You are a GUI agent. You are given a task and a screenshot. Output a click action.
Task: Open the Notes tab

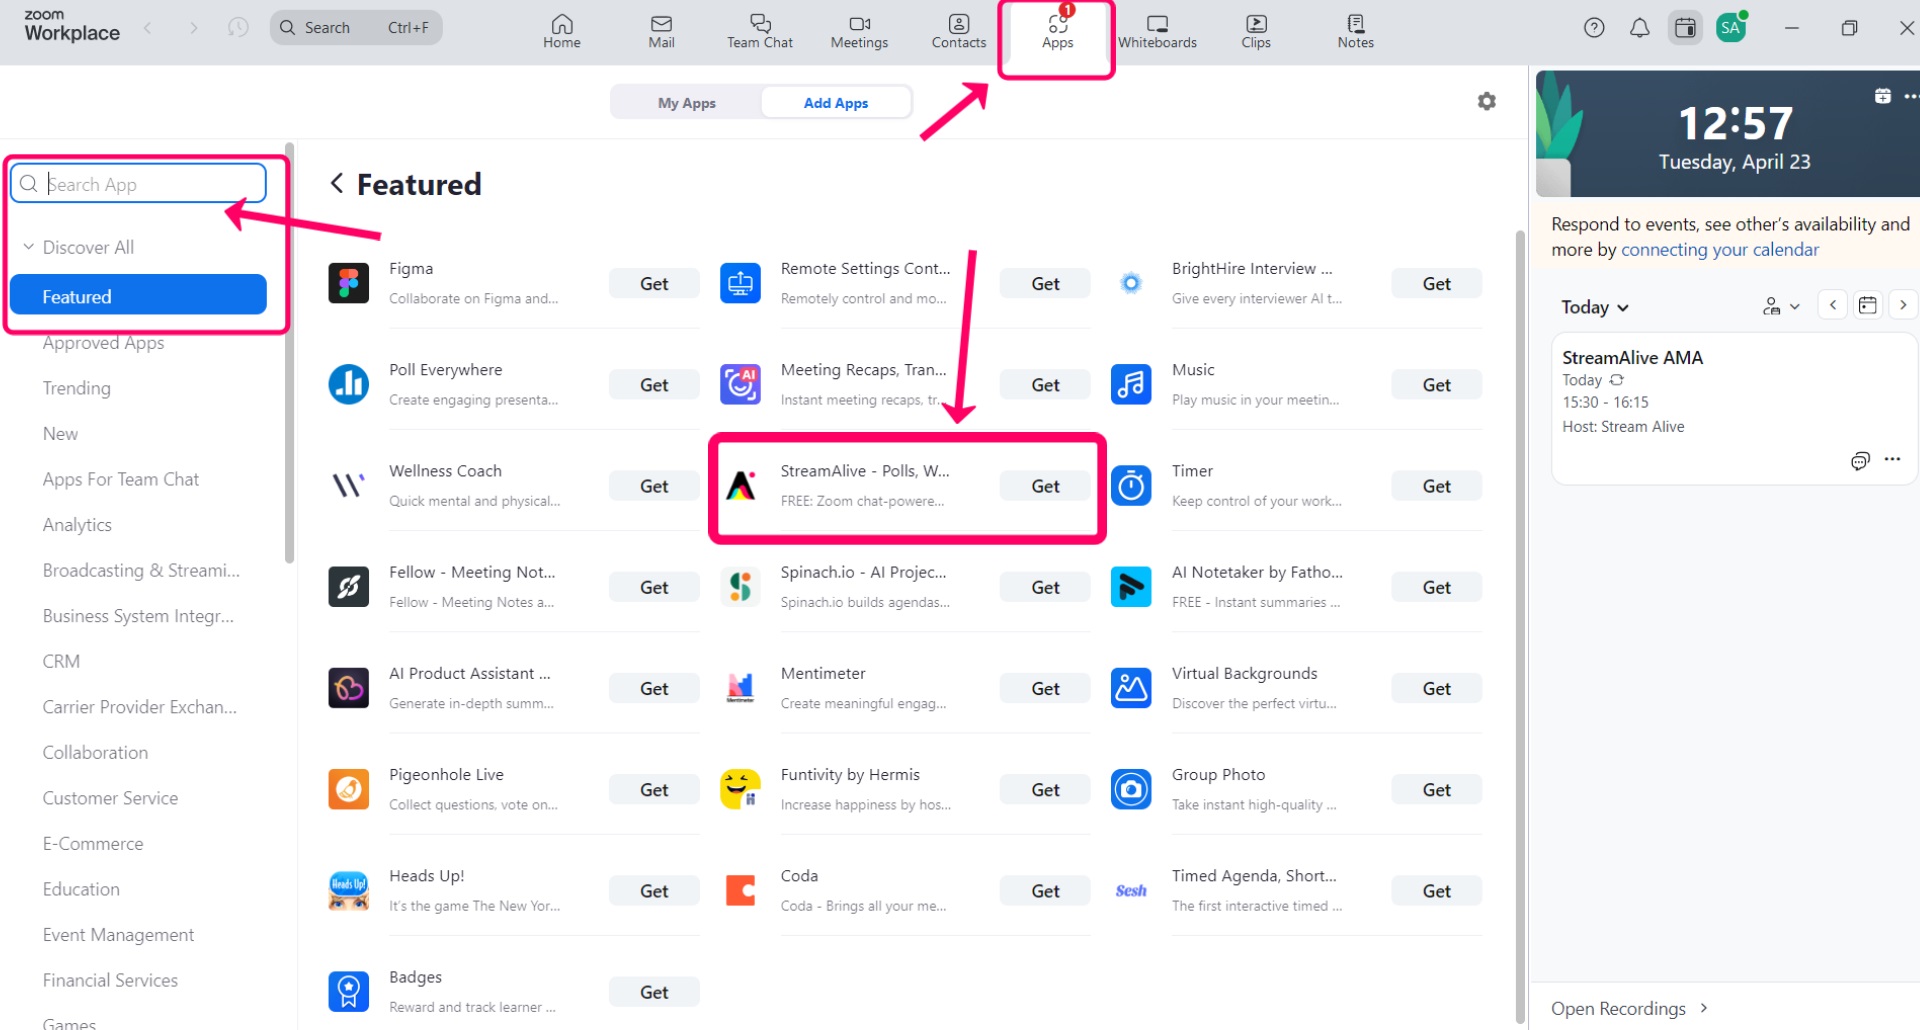point(1355,31)
